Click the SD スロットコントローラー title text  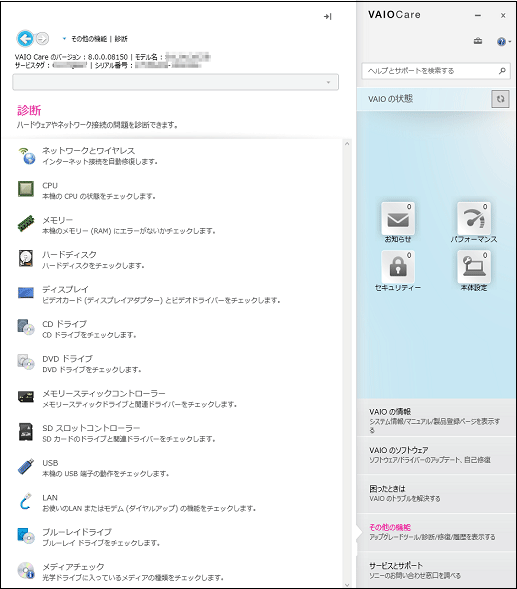91,428
